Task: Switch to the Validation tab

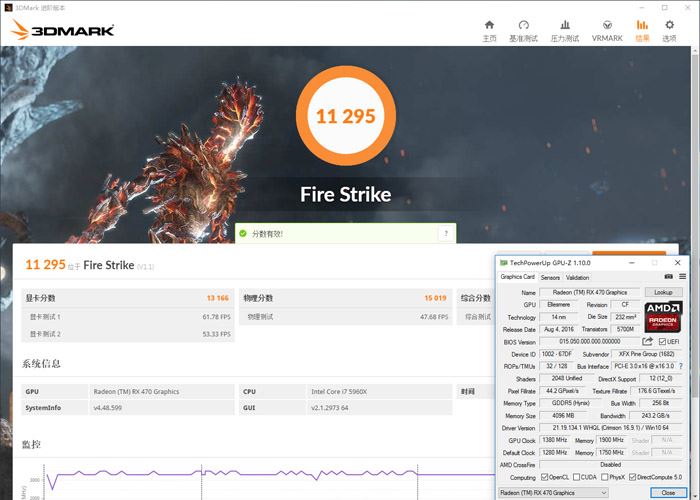Action: click(577, 277)
